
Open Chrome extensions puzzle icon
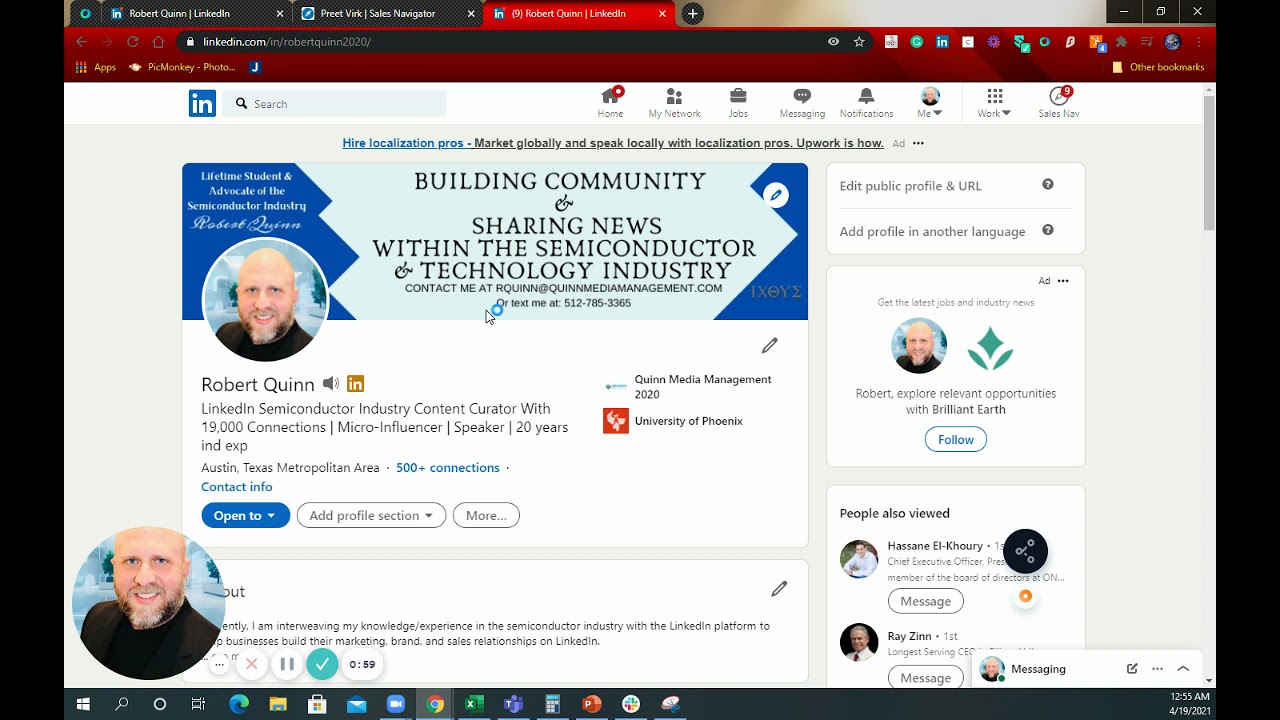pos(1121,42)
